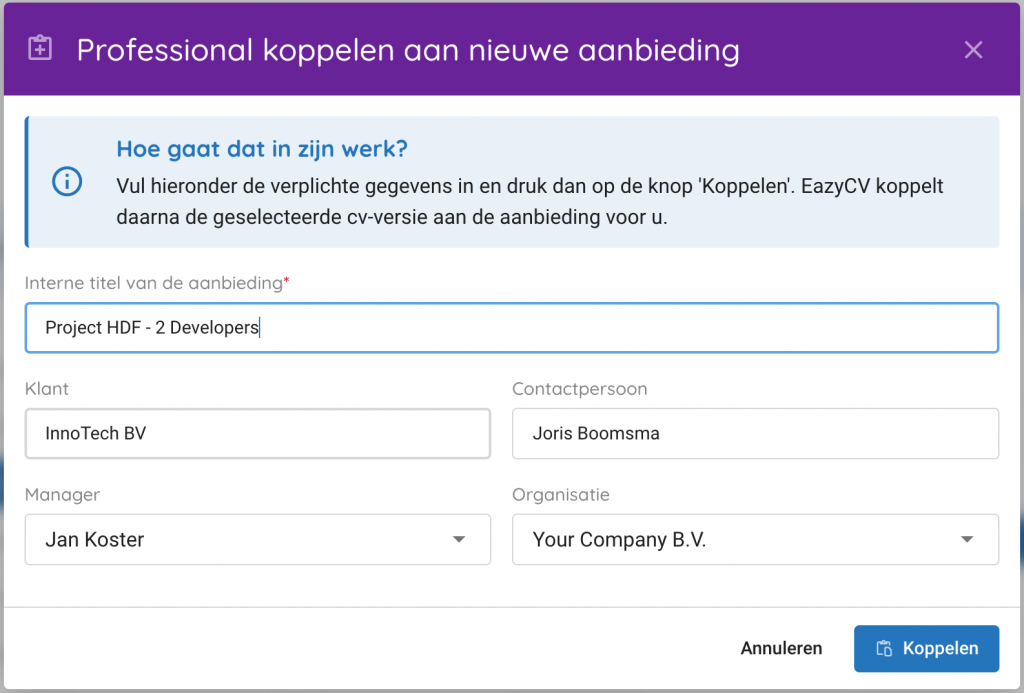Click the 'Hoe gaat dat in zijn werk?' heading
1024x693 pixels.
262,149
